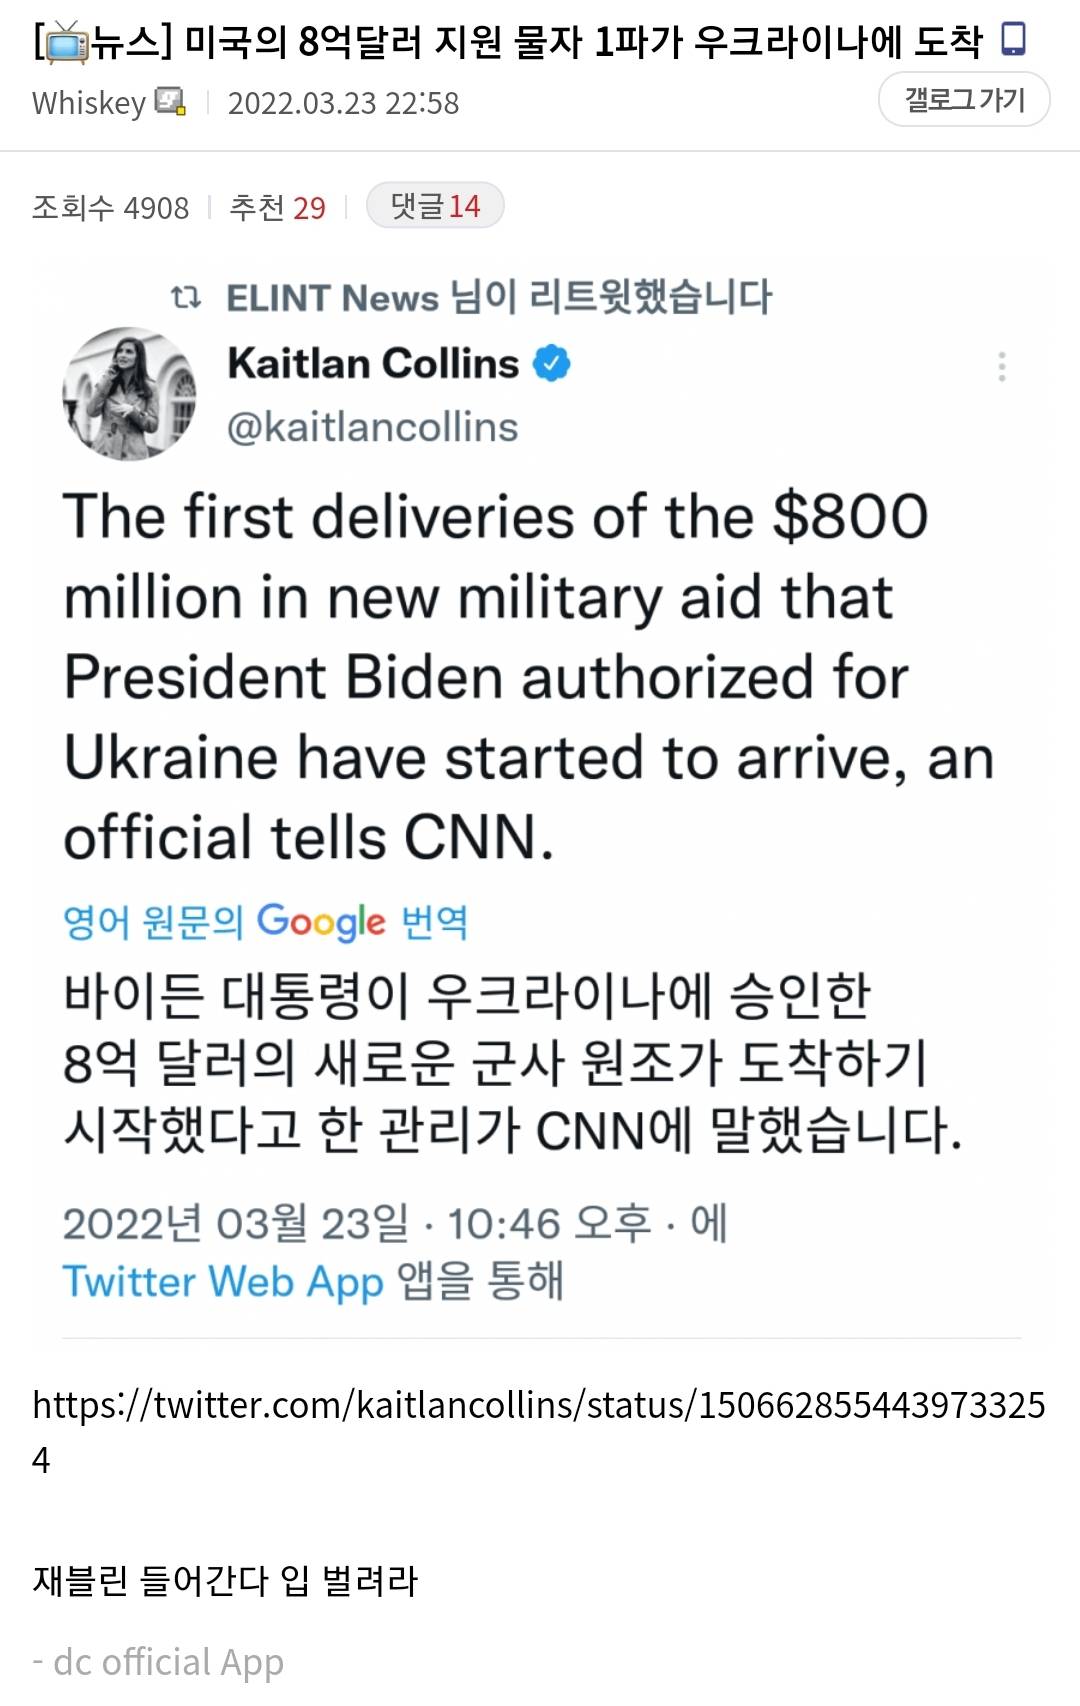Open the 갤로그가기 button

point(964,100)
